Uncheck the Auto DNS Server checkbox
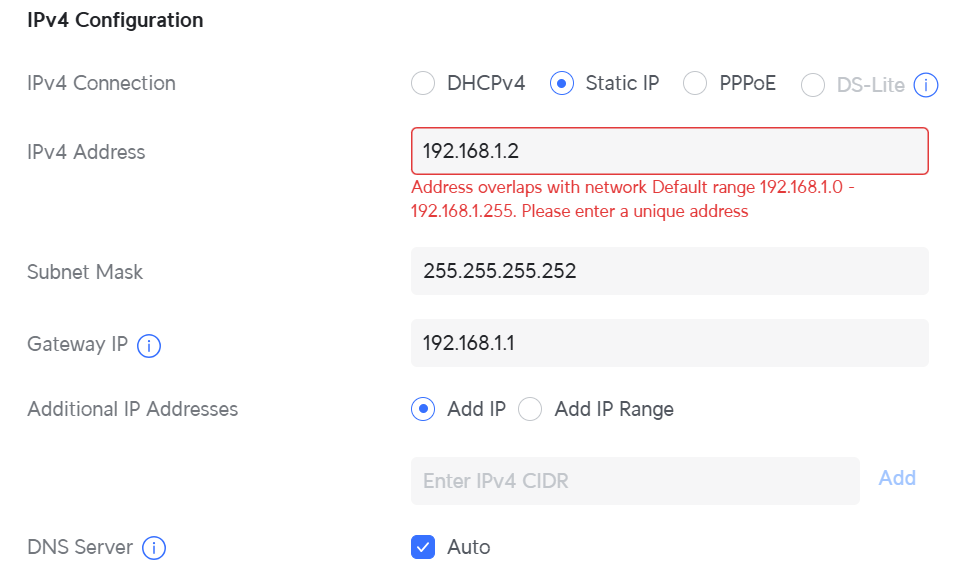Viewport: 978px width, 580px height. (423, 547)
